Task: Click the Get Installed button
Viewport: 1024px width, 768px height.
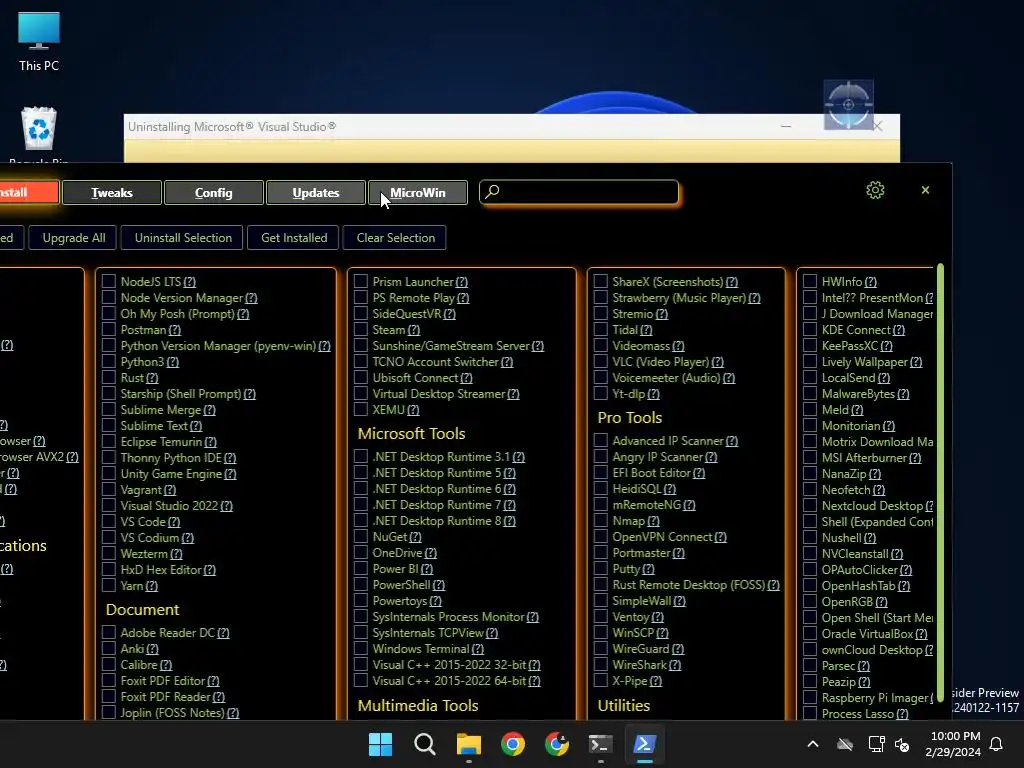Action: point(294,238)
